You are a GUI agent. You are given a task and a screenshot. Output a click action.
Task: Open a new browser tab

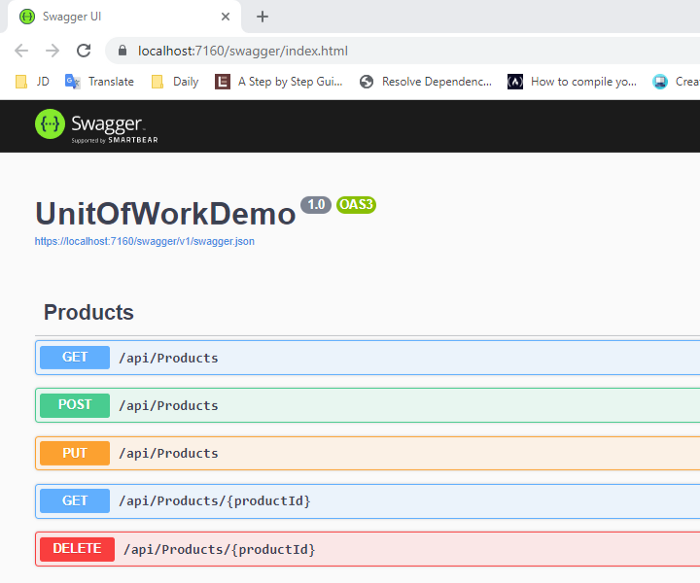262,17
